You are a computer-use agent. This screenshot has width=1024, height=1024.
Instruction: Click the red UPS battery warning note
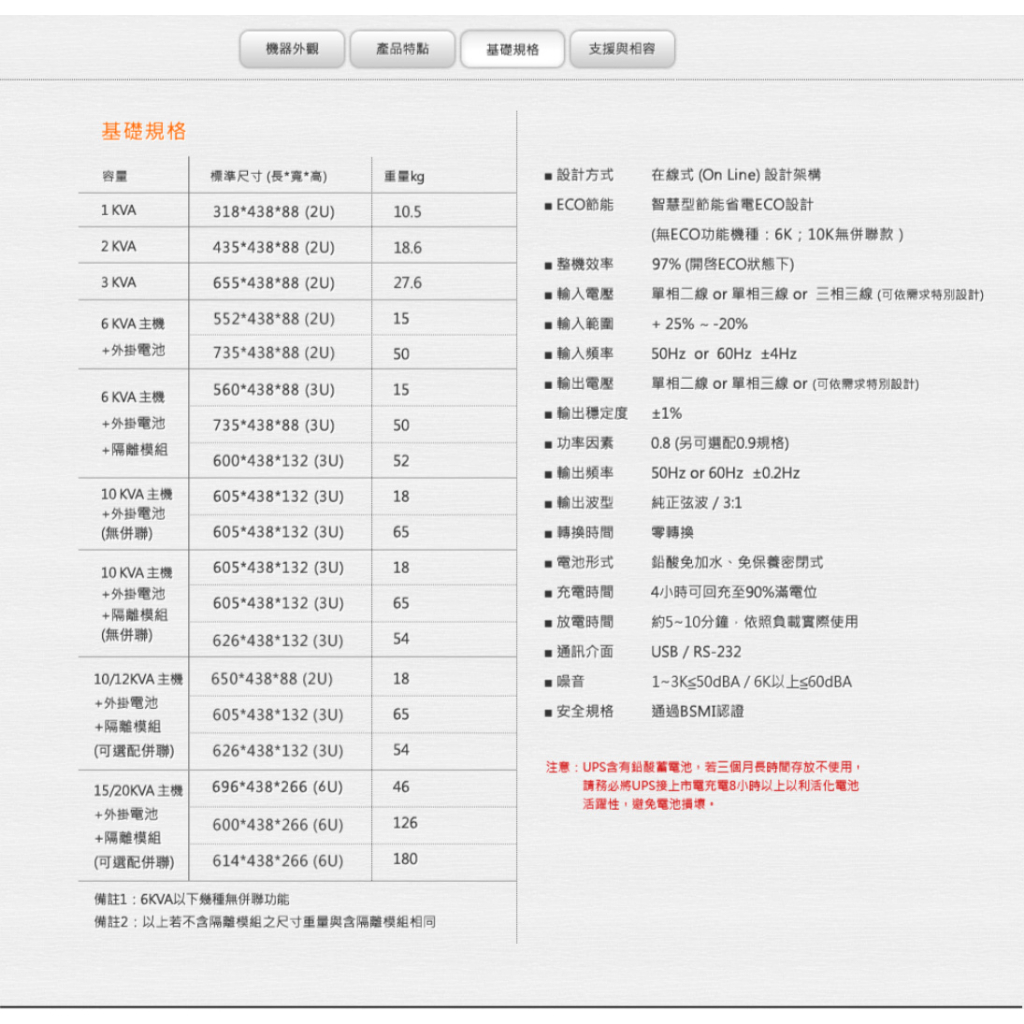(x=702, y=785)
